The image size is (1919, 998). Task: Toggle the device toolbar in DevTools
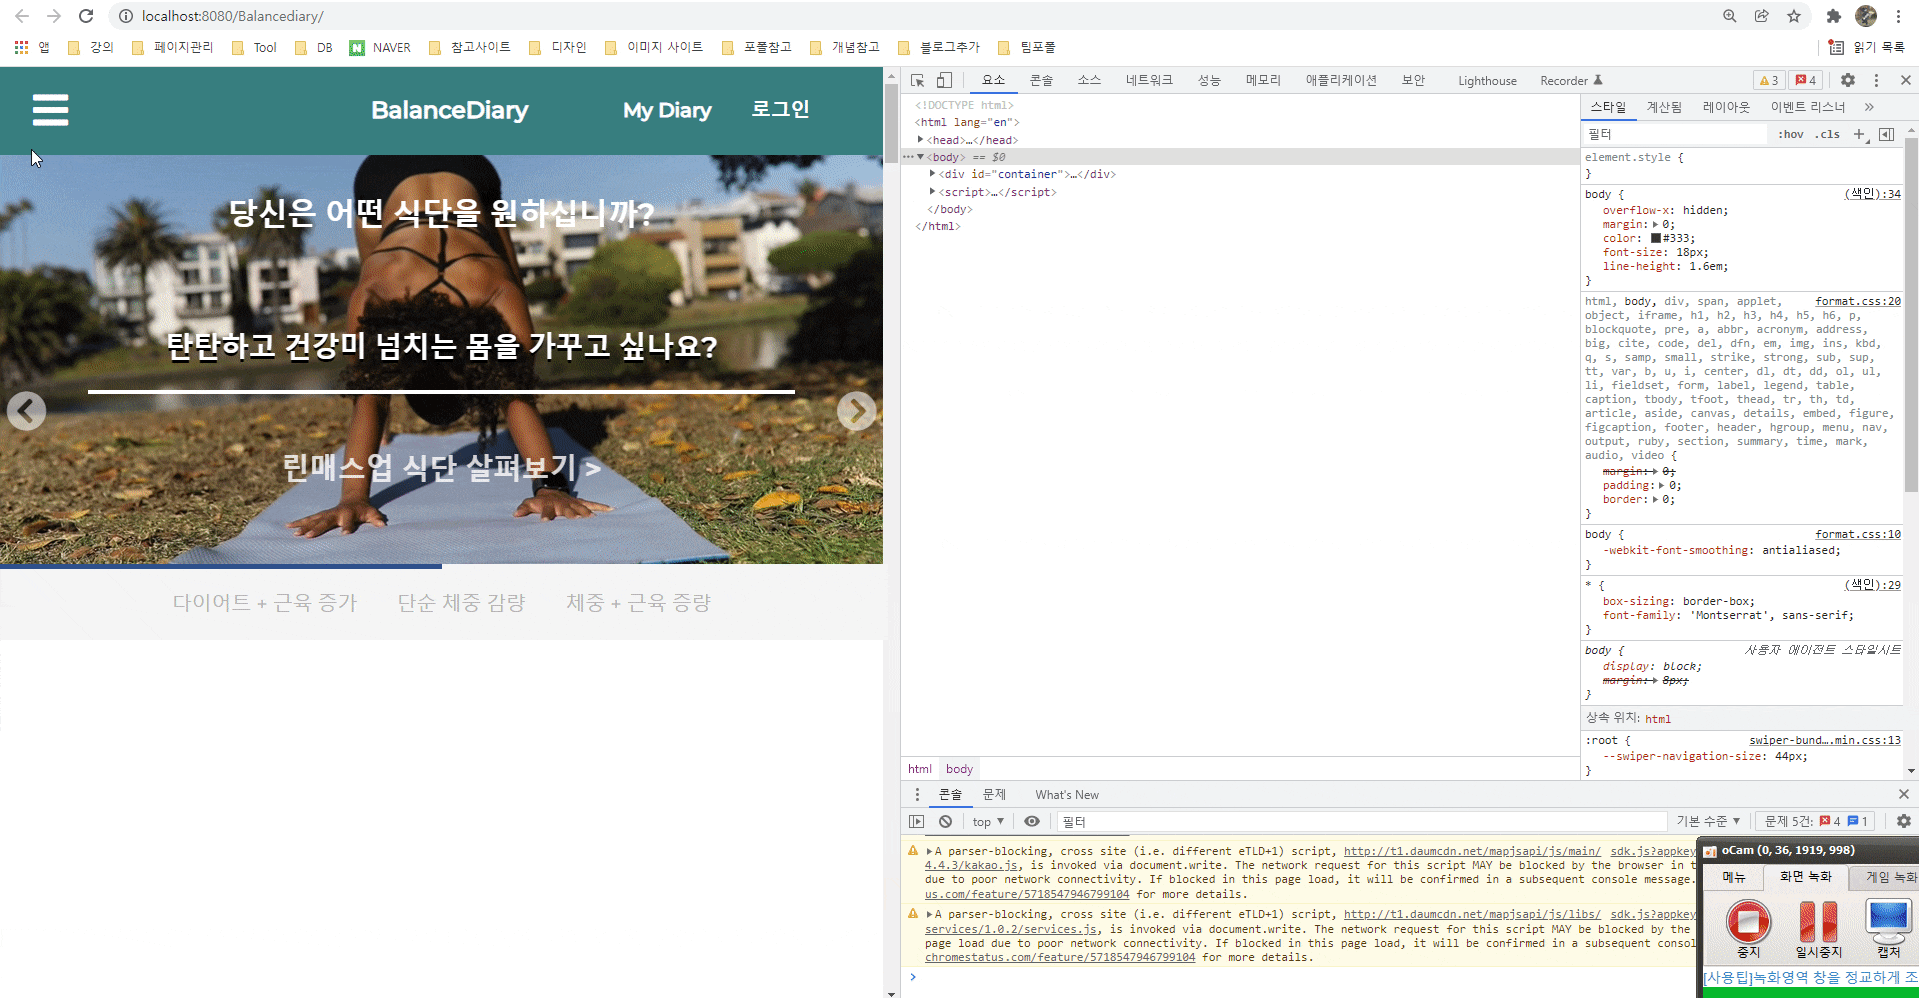click(944, 80)
